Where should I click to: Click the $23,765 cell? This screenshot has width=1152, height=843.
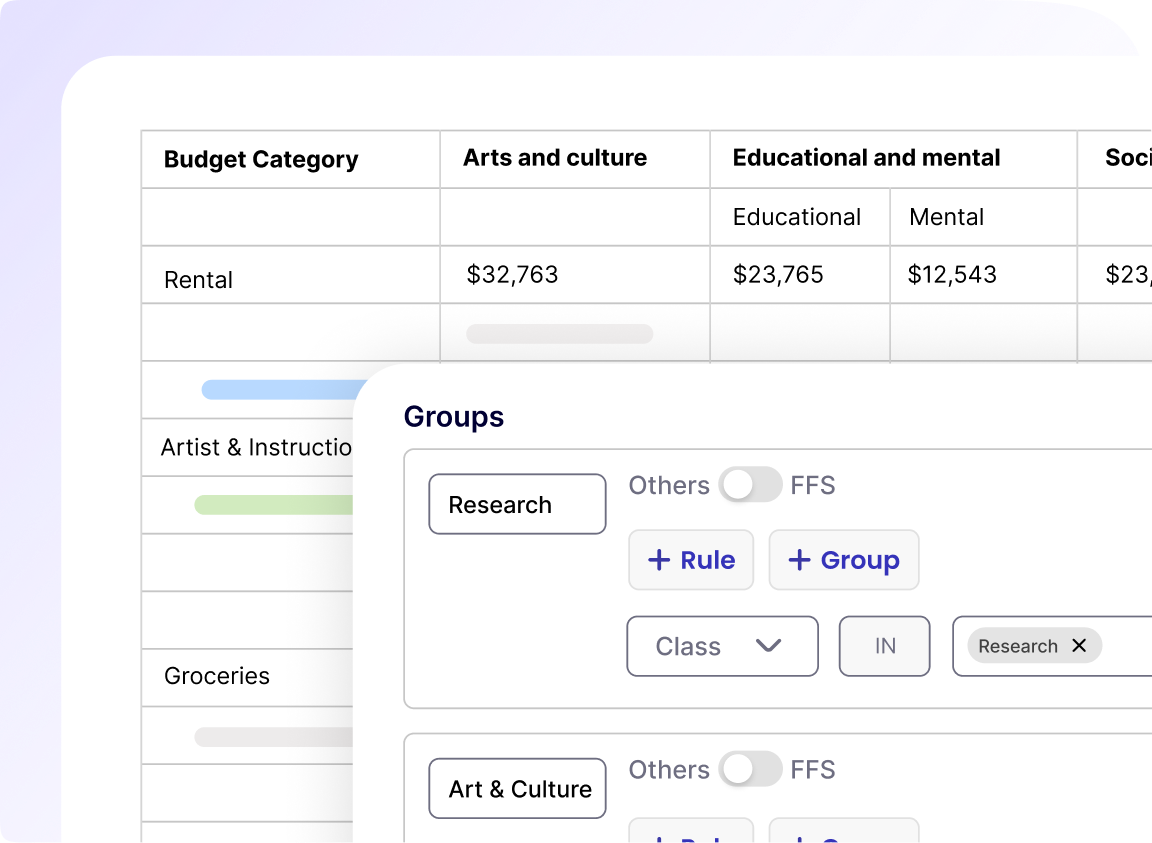click(x=778, y=274)
